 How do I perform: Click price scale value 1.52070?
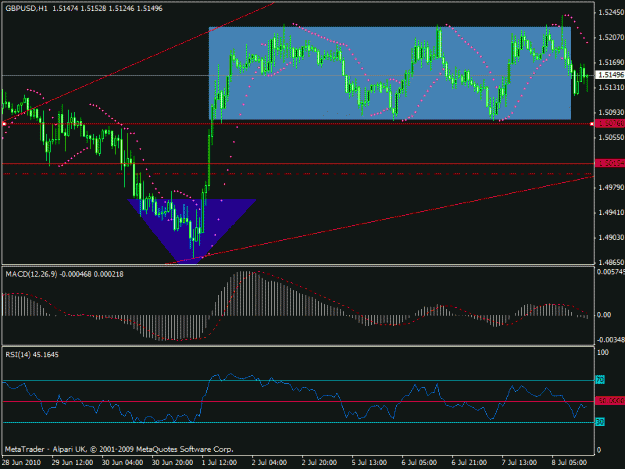611,37
